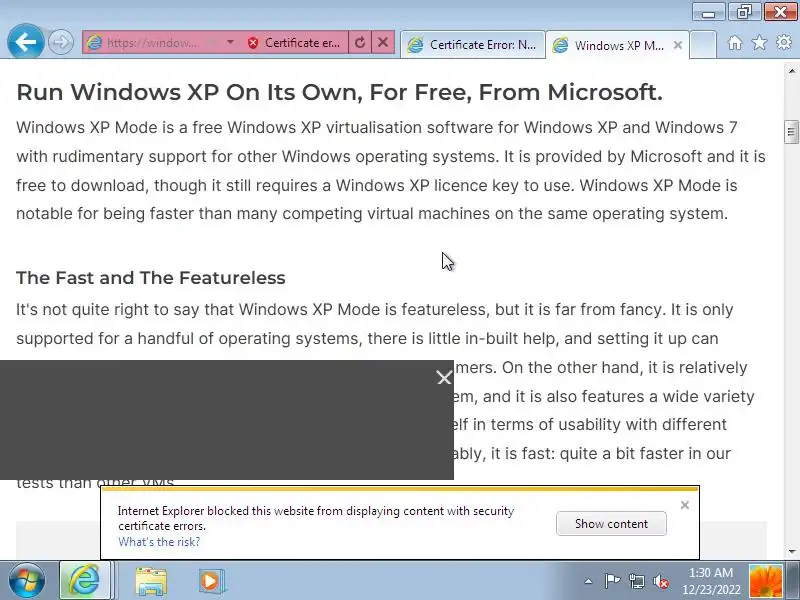Open the address bar dropdown arrow

coord(230,42)
